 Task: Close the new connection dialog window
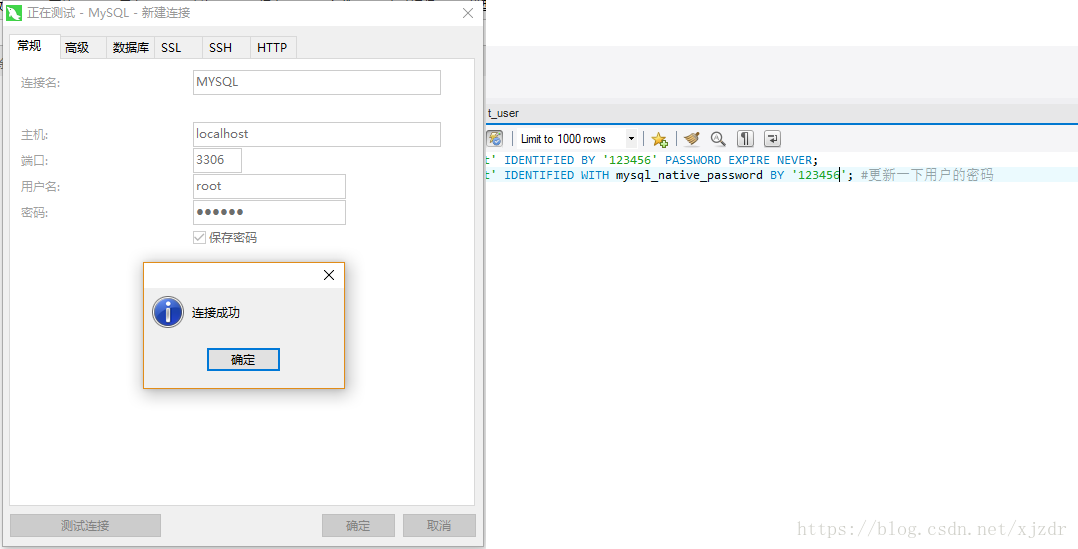tap(468, 13)
